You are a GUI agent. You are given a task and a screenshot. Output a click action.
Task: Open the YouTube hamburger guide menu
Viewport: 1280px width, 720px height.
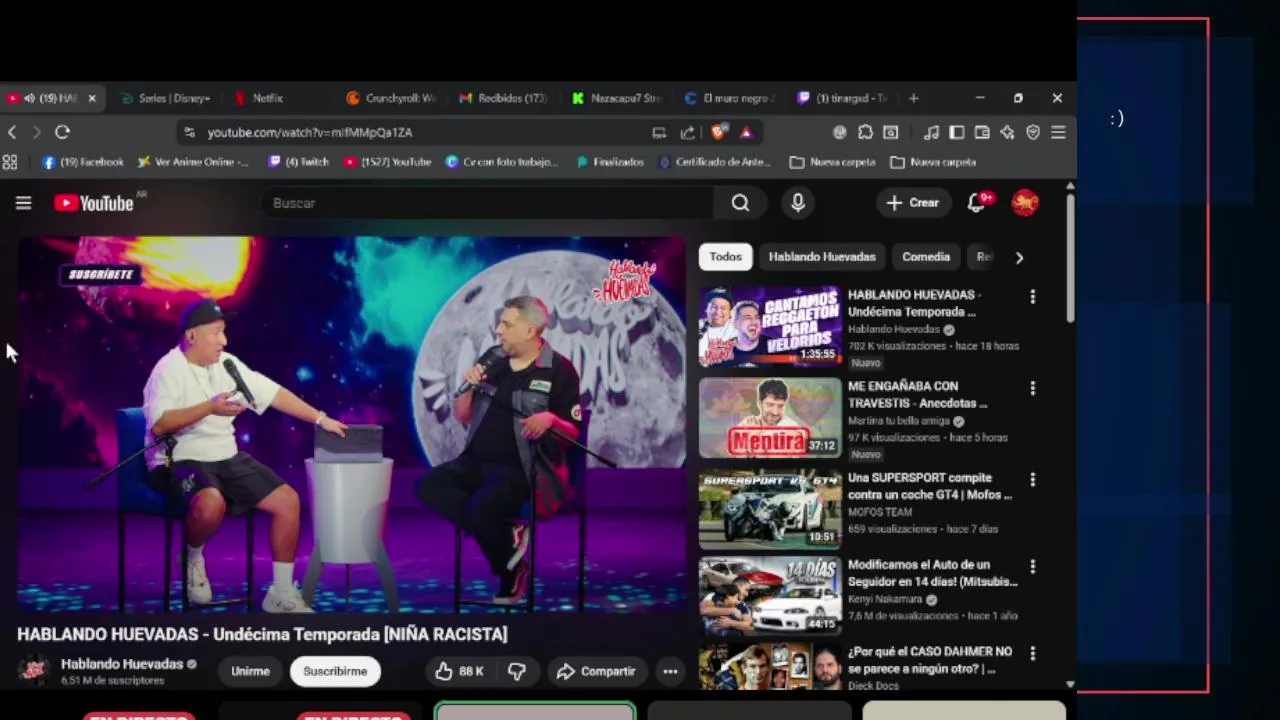point(23,203)
